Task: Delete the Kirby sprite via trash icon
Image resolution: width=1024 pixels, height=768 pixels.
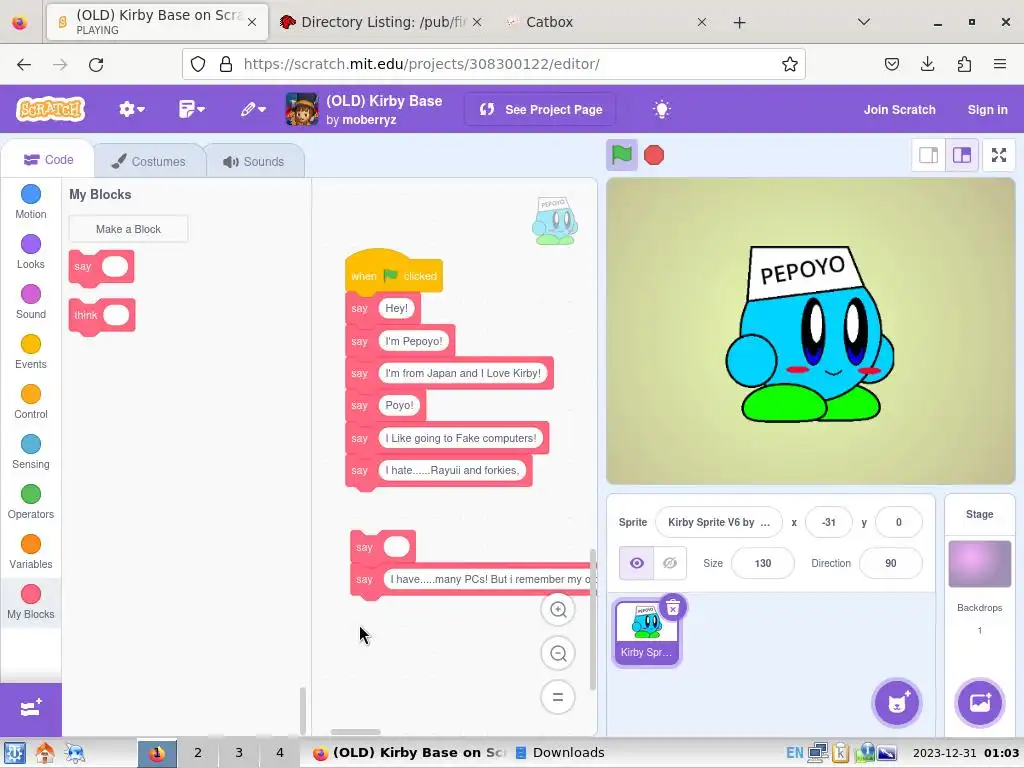Action: [673, 608]
